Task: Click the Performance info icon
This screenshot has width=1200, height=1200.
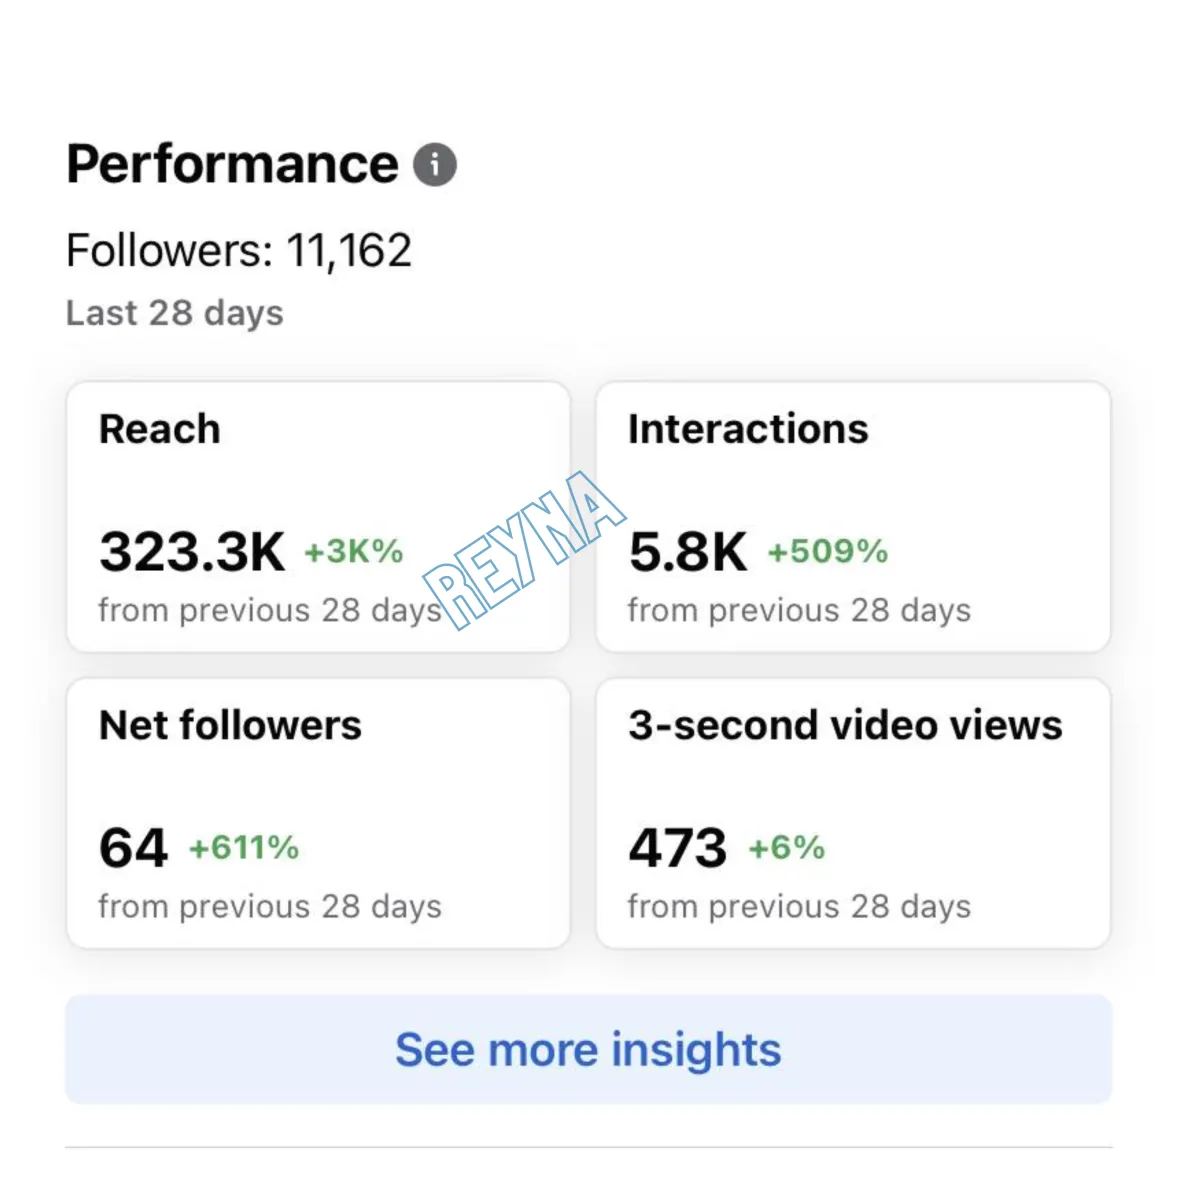Action: (435, 165)
